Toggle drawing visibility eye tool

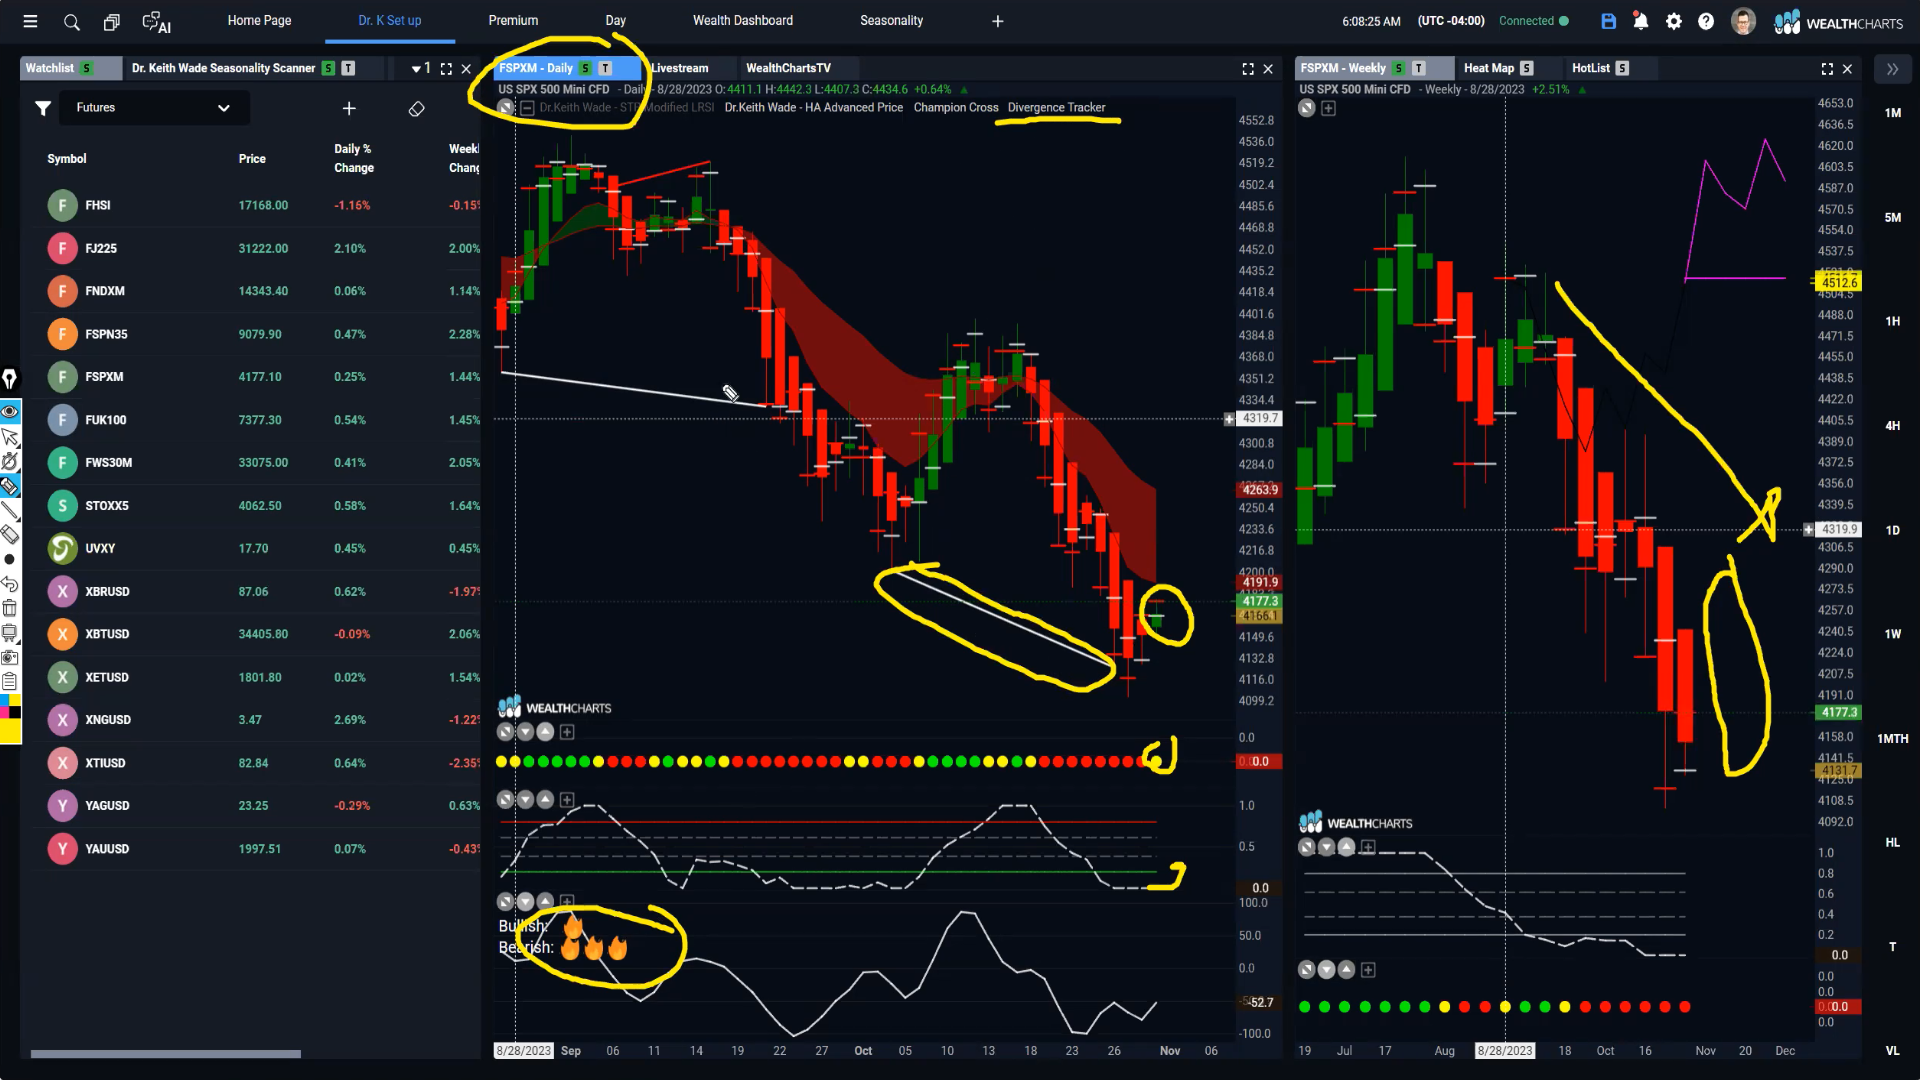[10, 412]
